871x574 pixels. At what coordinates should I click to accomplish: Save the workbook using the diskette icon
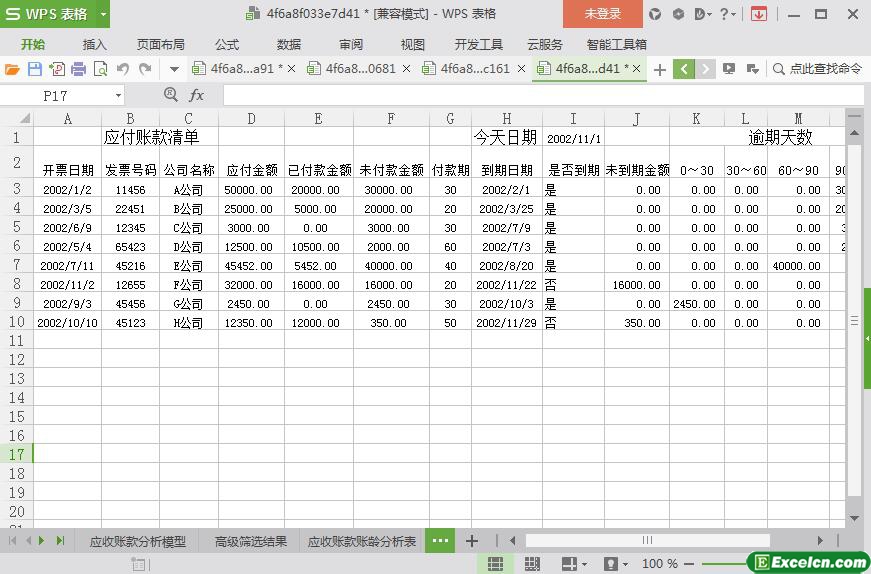(34, 69)
